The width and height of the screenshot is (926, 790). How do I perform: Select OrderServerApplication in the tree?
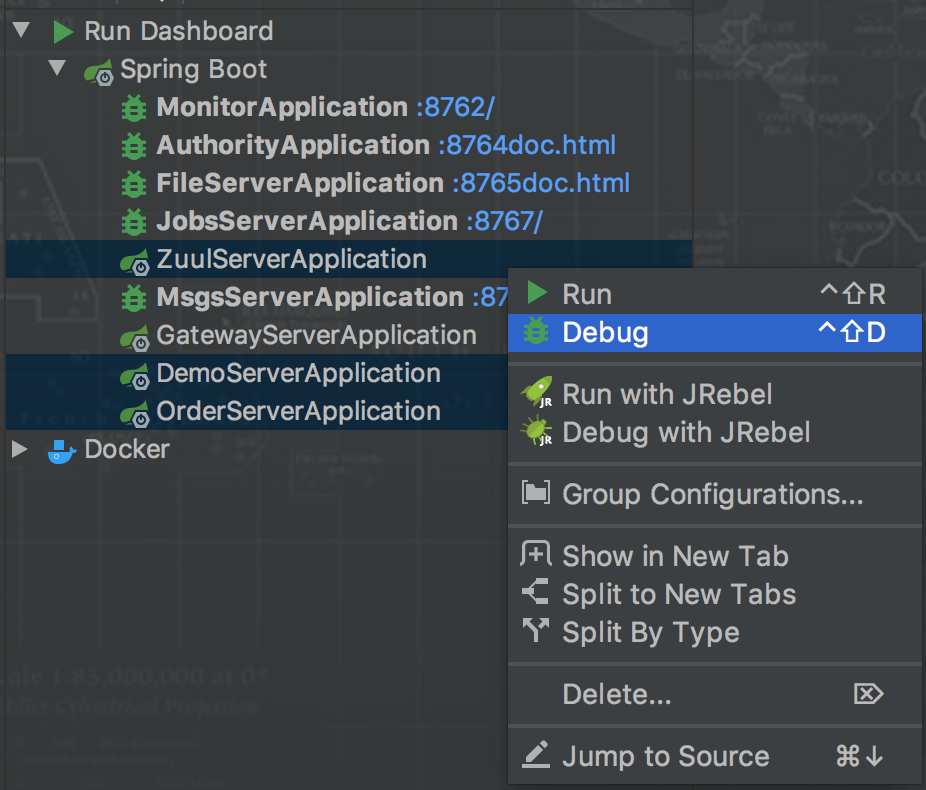[298, 411]
